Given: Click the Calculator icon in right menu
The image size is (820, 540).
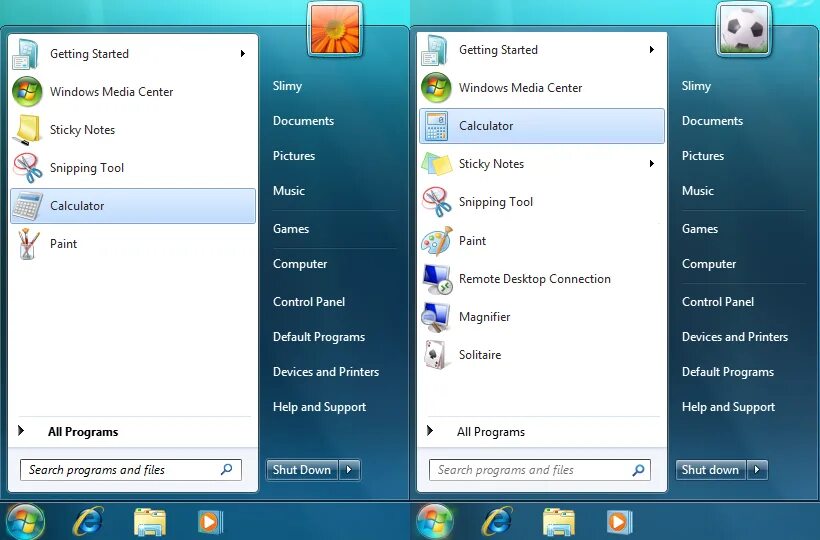Looking at the screenshot, I should tap(436, 126).
